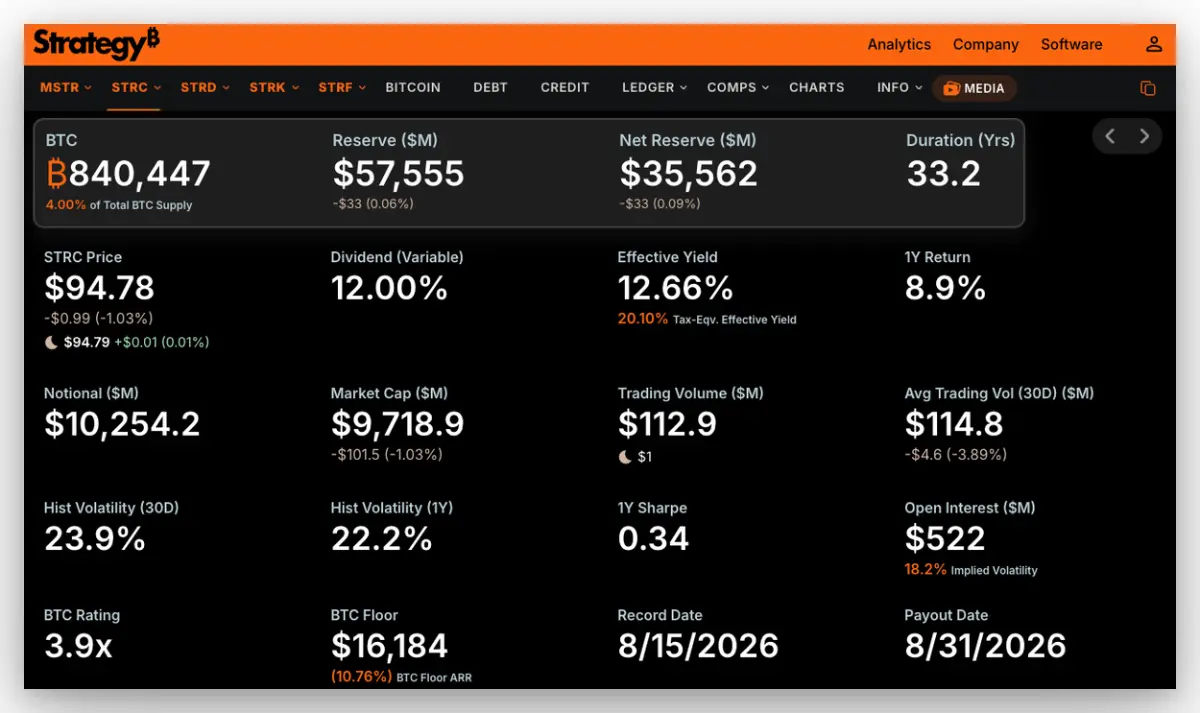Click the moon icon beside $94.79
The width and height of the screenshot is (1200, 713).
tap(51, 342)
